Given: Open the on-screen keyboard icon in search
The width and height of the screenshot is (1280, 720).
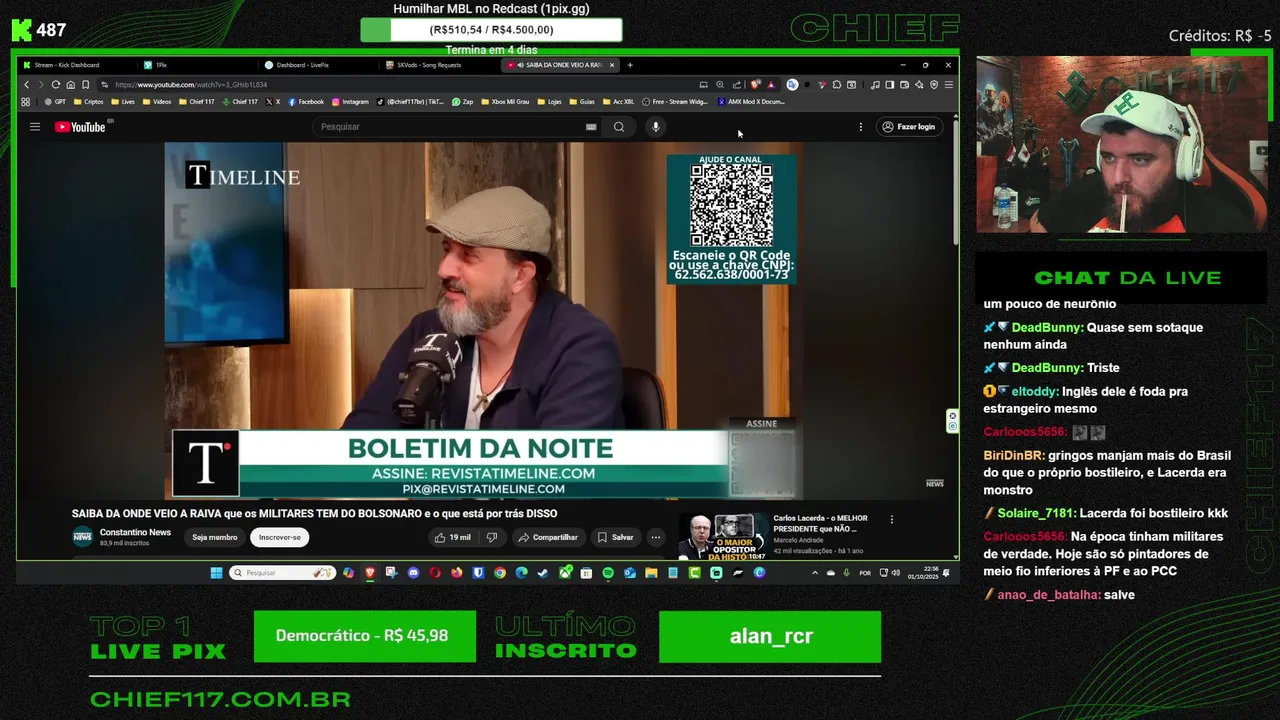Looking at the screenshot, I should click(591, 127).
